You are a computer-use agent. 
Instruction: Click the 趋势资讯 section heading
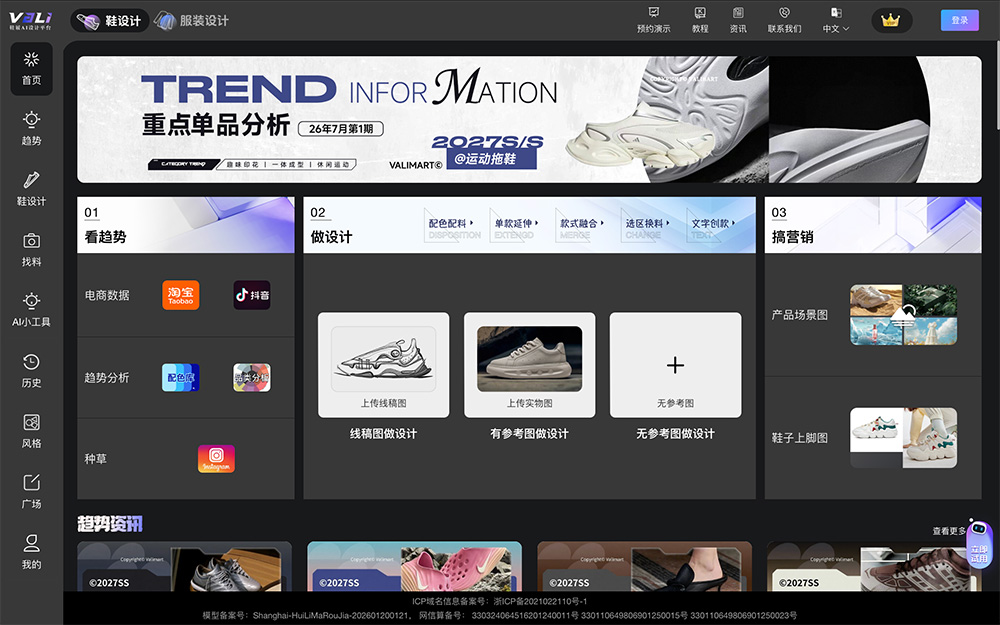click(110, 524)
